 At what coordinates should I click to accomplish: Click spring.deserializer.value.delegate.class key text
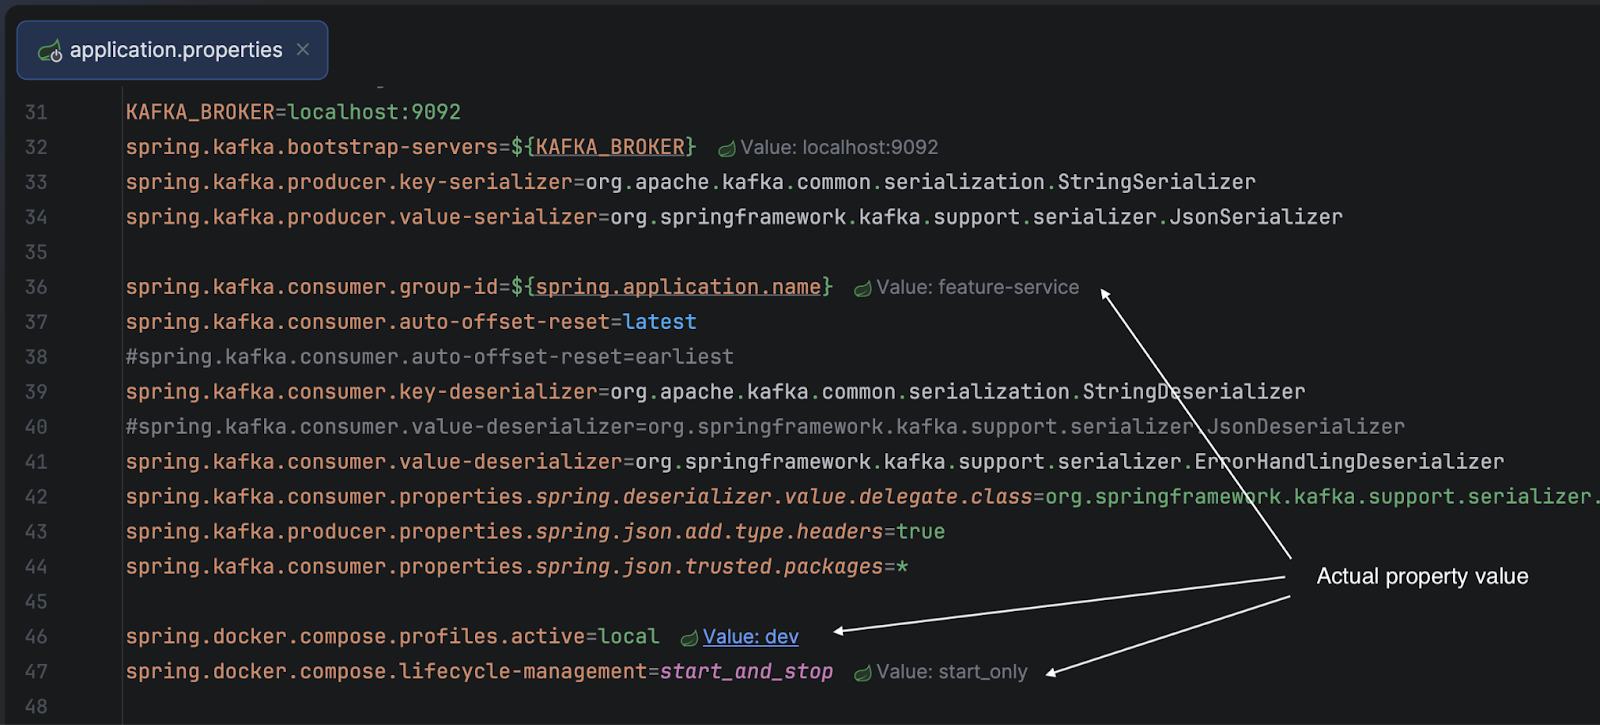pos(784,497)
